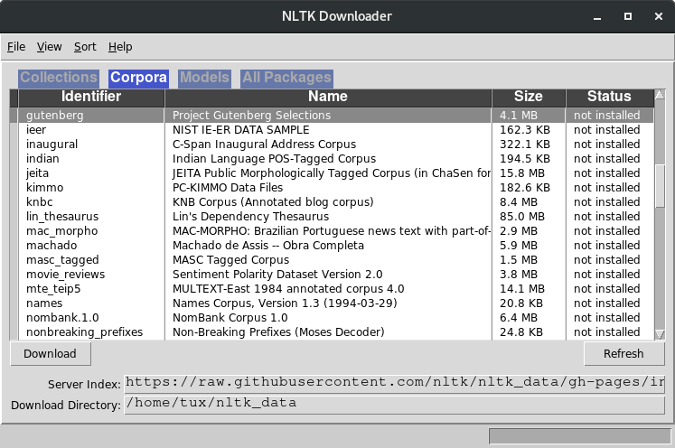Click the scrollbar up arrow

pyautogui.click(x=659, y=95)
